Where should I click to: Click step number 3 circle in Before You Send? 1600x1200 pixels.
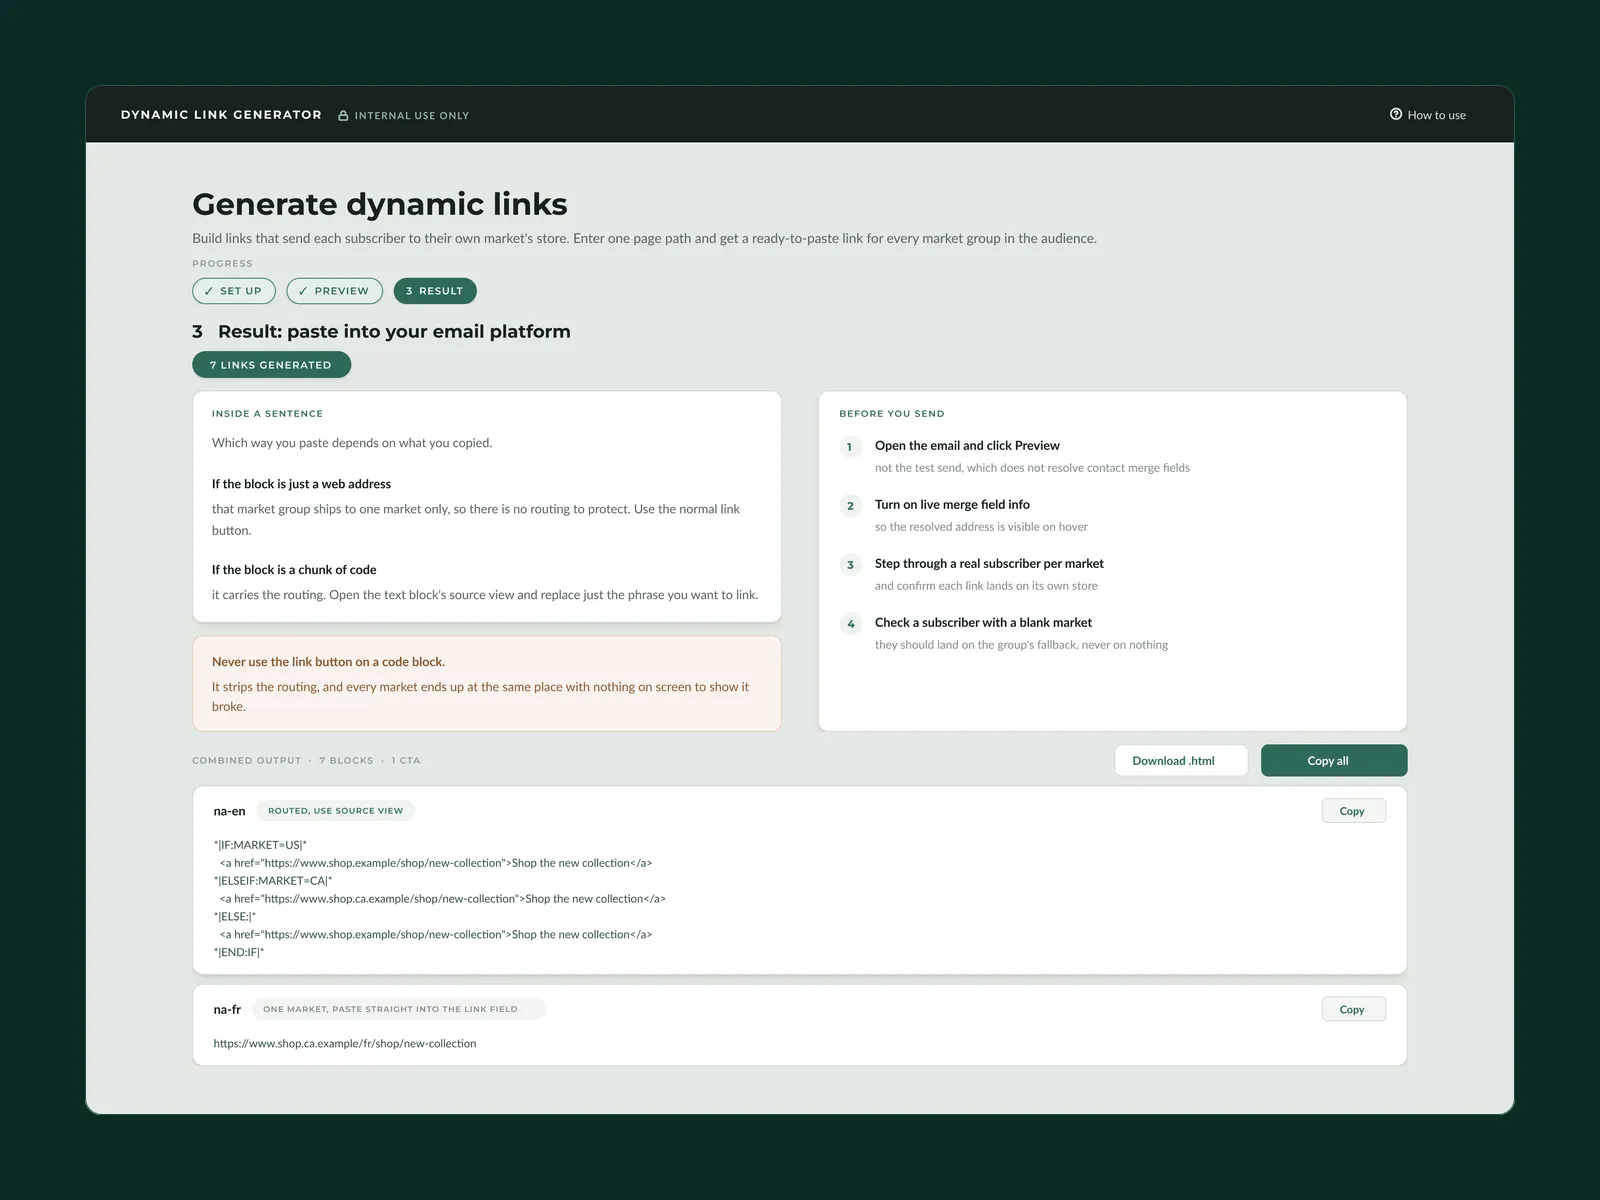(850, 565)
